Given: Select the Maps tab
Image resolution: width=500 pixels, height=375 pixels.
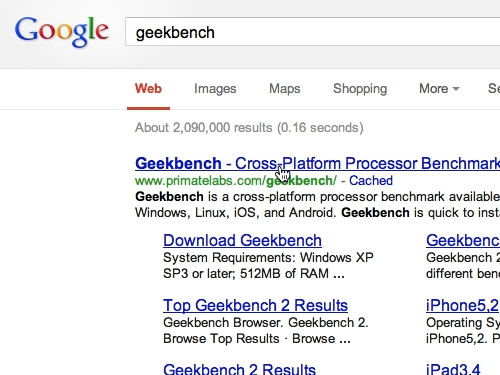Looking at the screenshot, I should (x=285, y=89).
